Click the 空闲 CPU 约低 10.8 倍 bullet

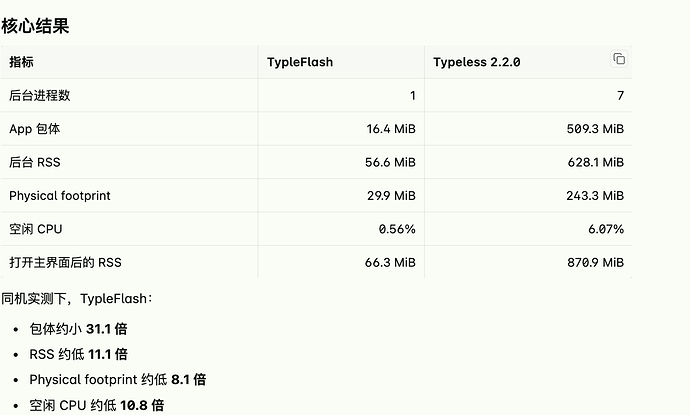tap(97, 405)
